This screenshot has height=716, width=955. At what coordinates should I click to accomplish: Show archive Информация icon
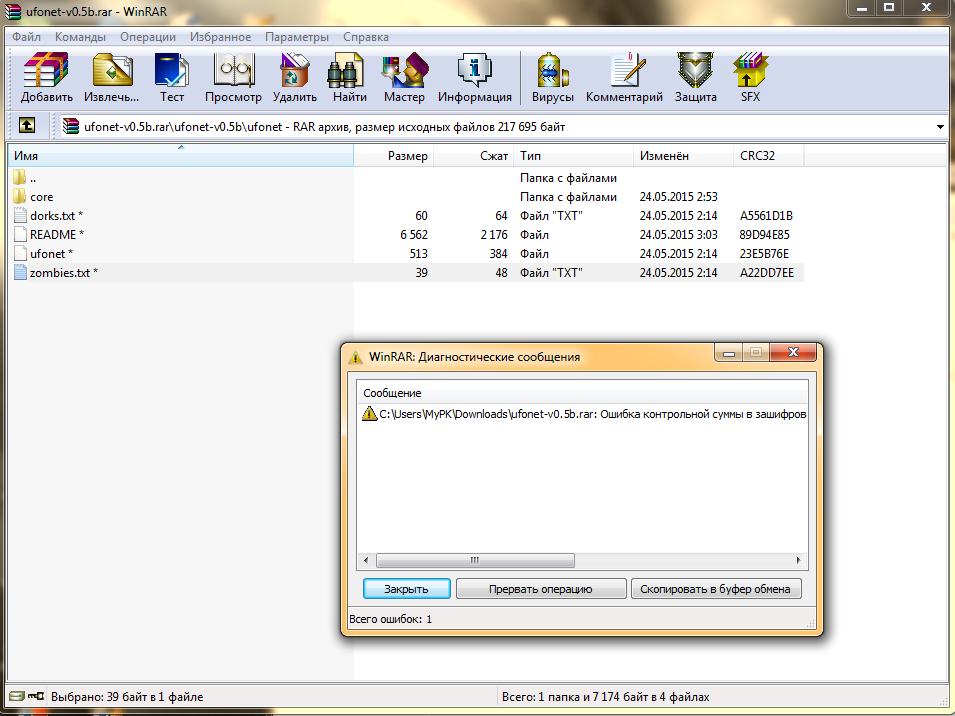point(474,69)
